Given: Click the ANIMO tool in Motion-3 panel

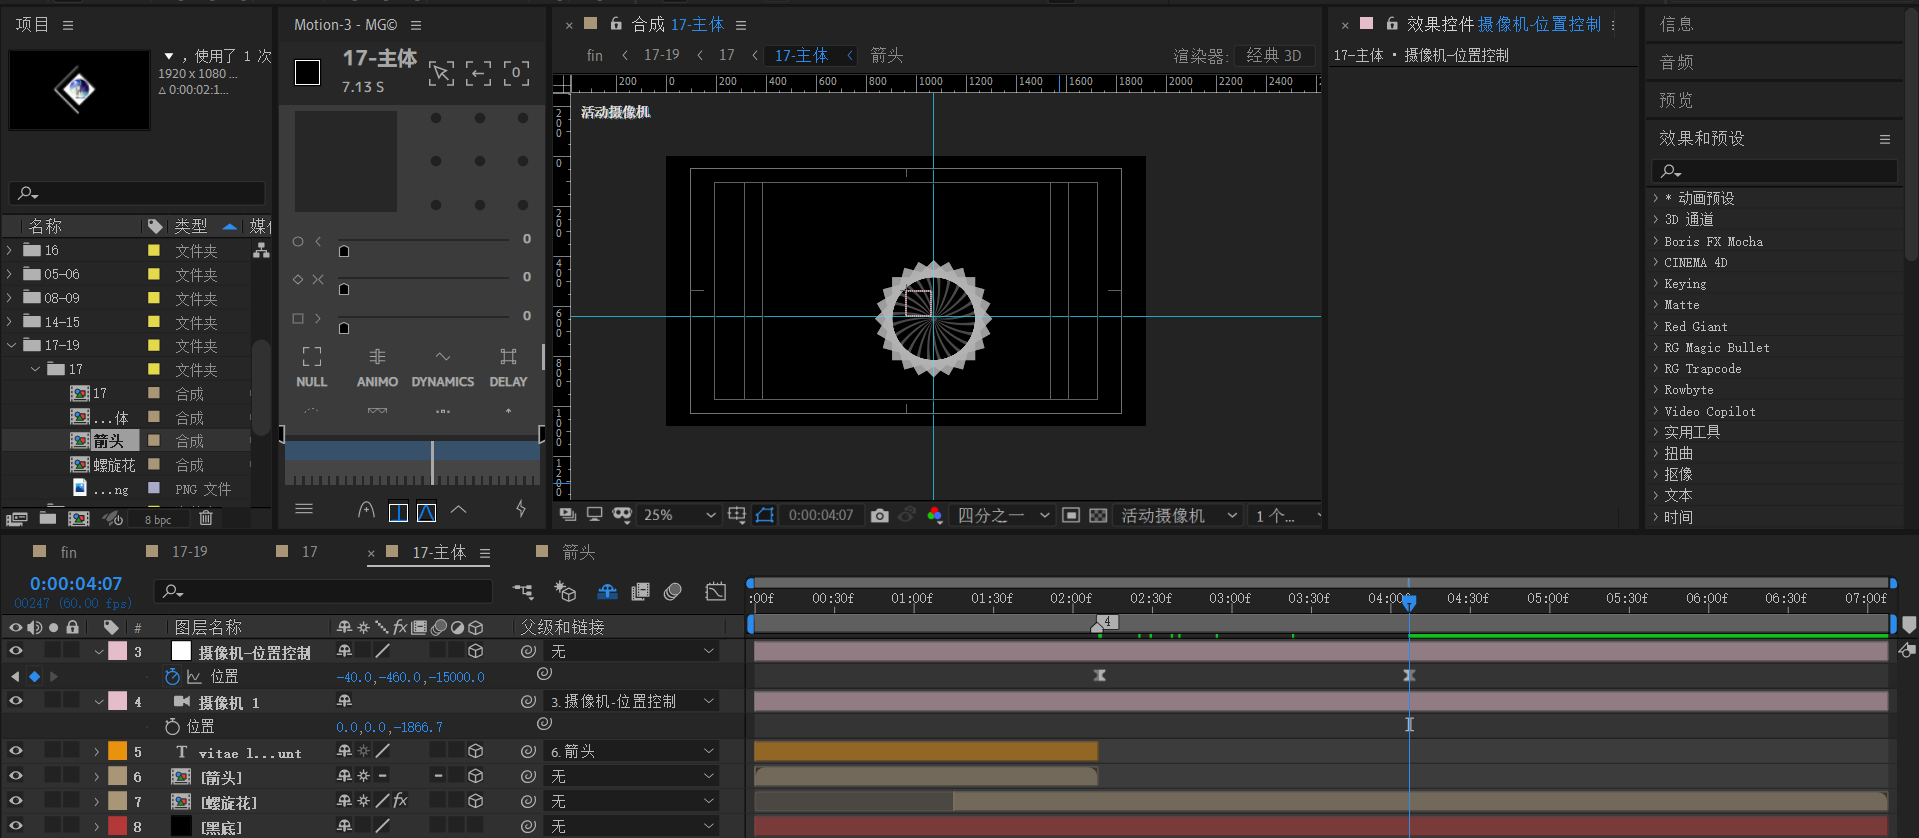Looking at the screenshot, I should click(377, 367).
